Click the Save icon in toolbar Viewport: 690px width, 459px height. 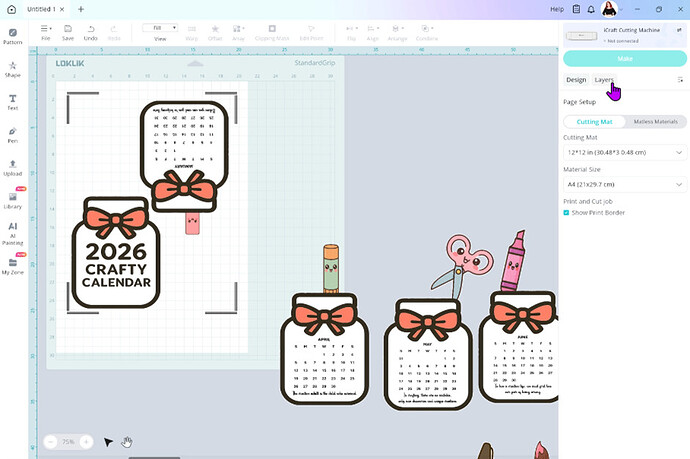point(68,32)
